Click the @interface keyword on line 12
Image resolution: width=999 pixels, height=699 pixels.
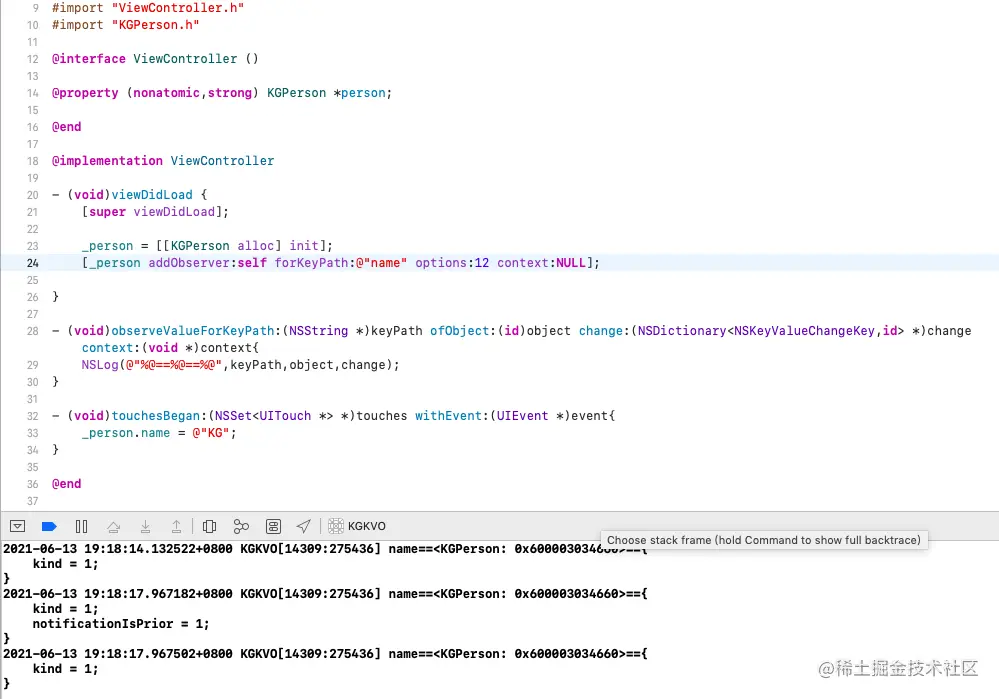(89, 59)
